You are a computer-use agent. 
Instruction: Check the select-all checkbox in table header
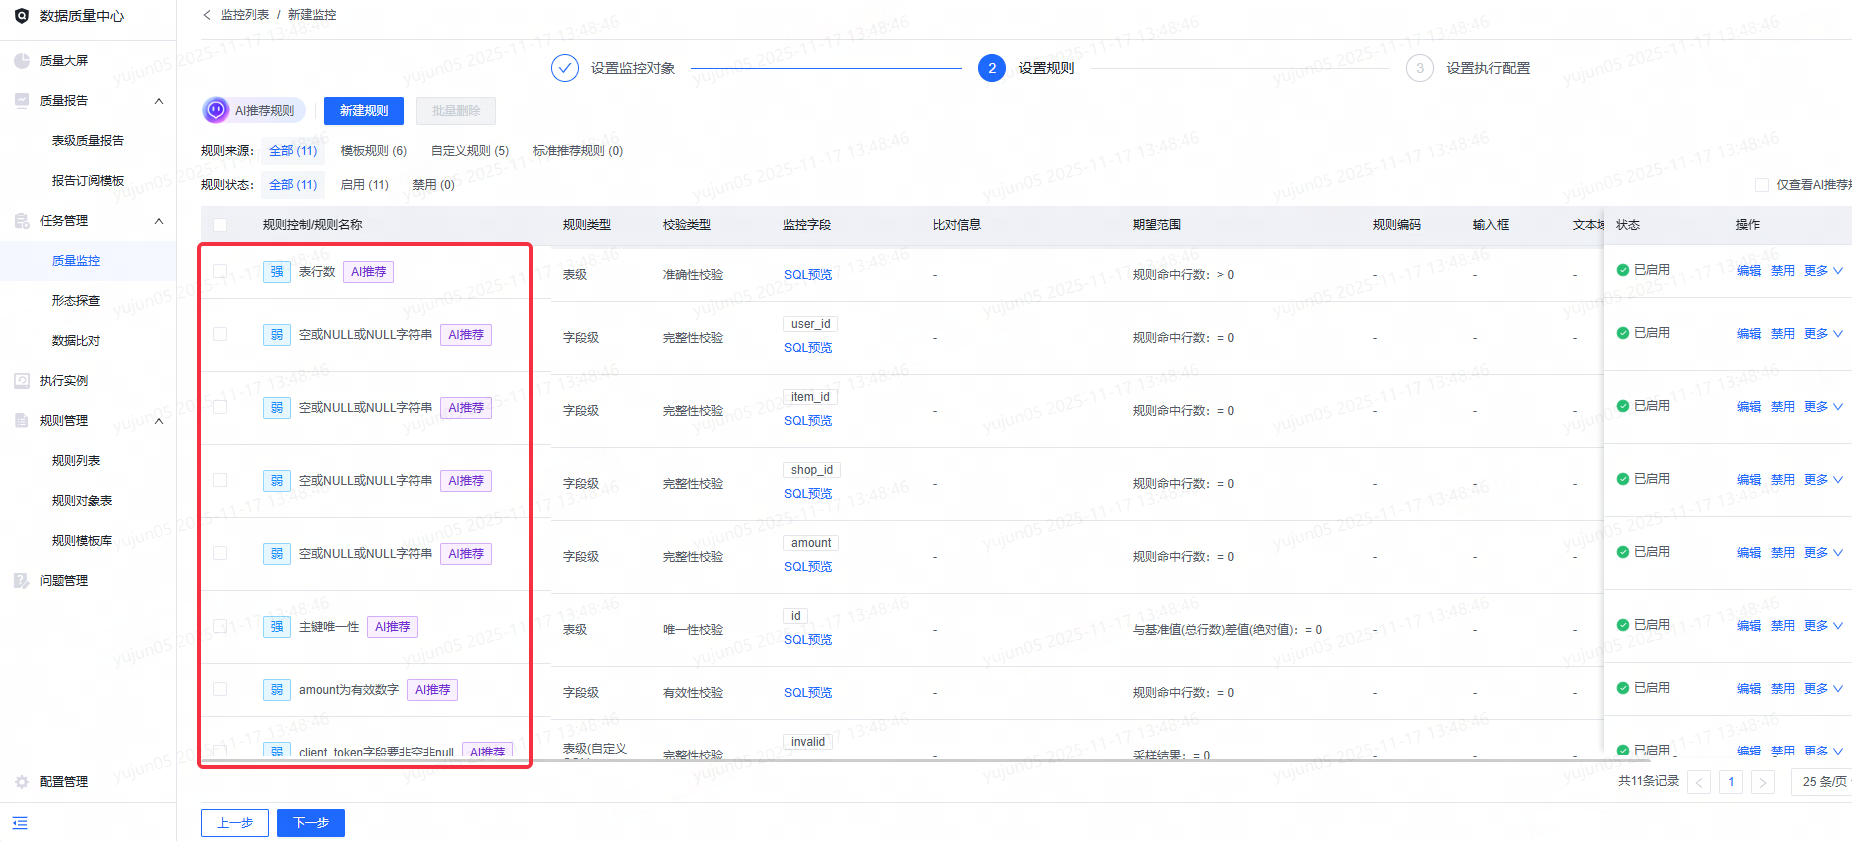220,225
